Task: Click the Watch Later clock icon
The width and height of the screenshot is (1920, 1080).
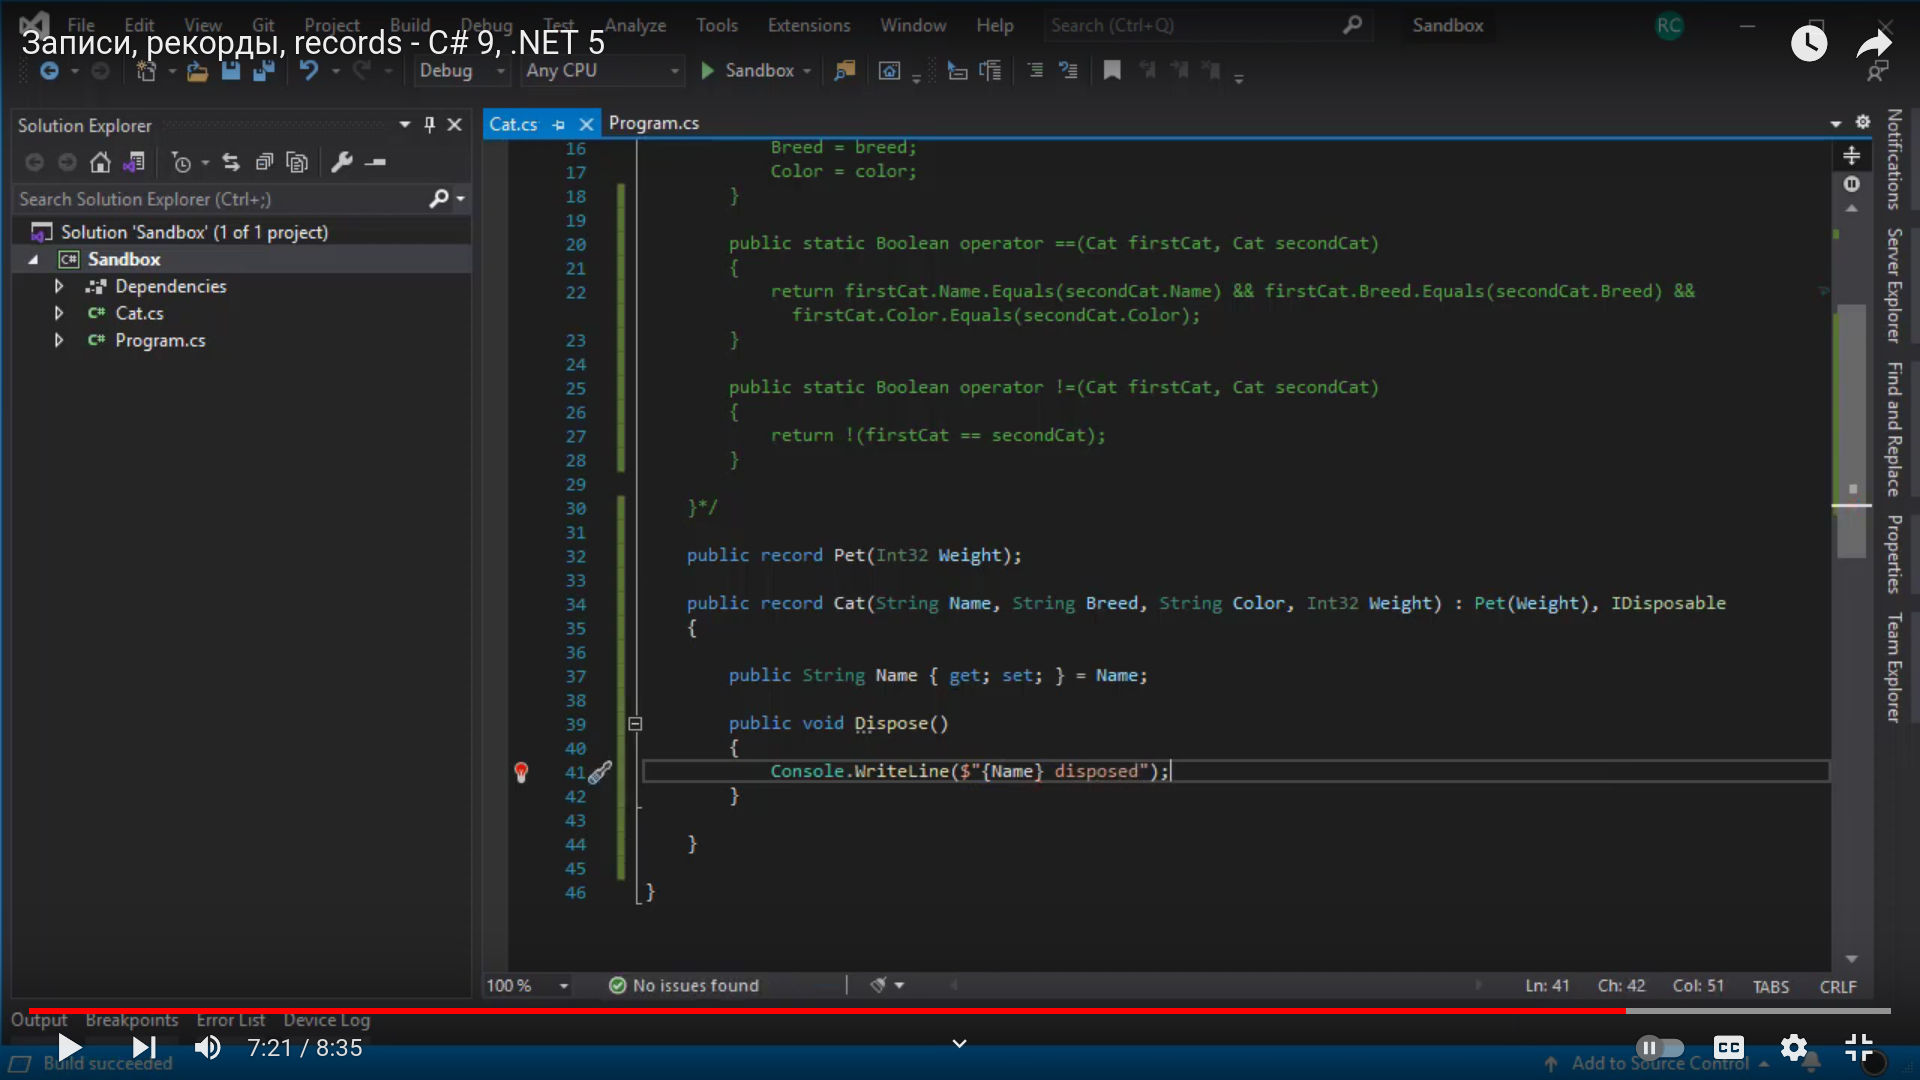Action: [1808, 43]
